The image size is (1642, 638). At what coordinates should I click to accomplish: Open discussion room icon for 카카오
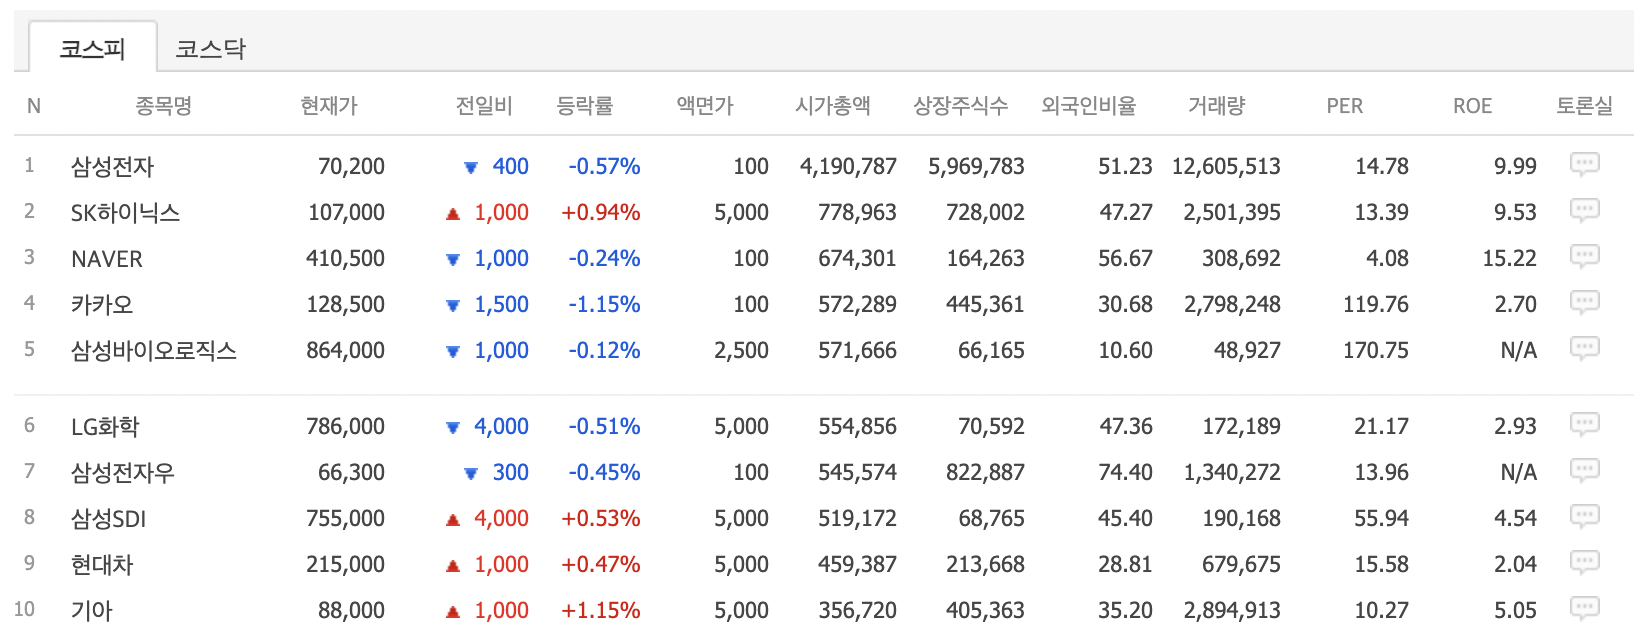pyautogui.click(x=1584, y=303)
